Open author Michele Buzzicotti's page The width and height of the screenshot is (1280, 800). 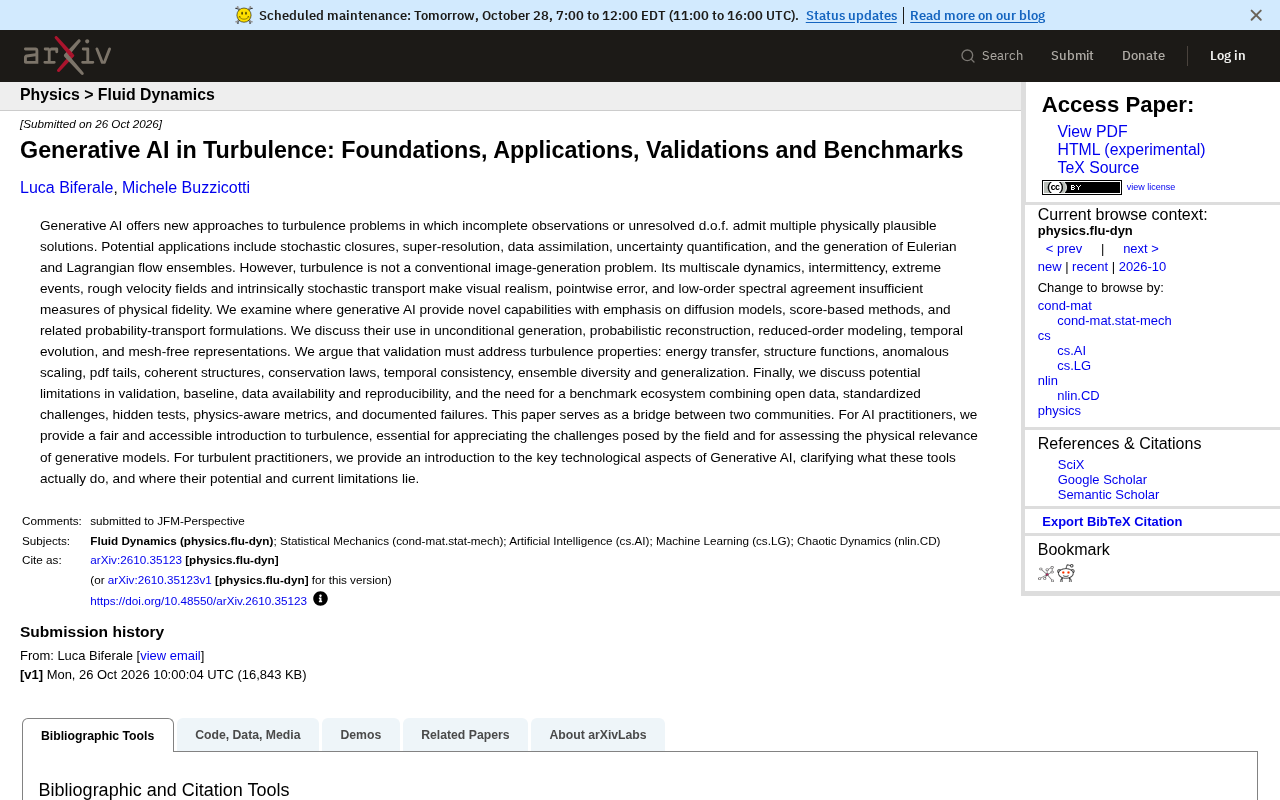[186, 187]
